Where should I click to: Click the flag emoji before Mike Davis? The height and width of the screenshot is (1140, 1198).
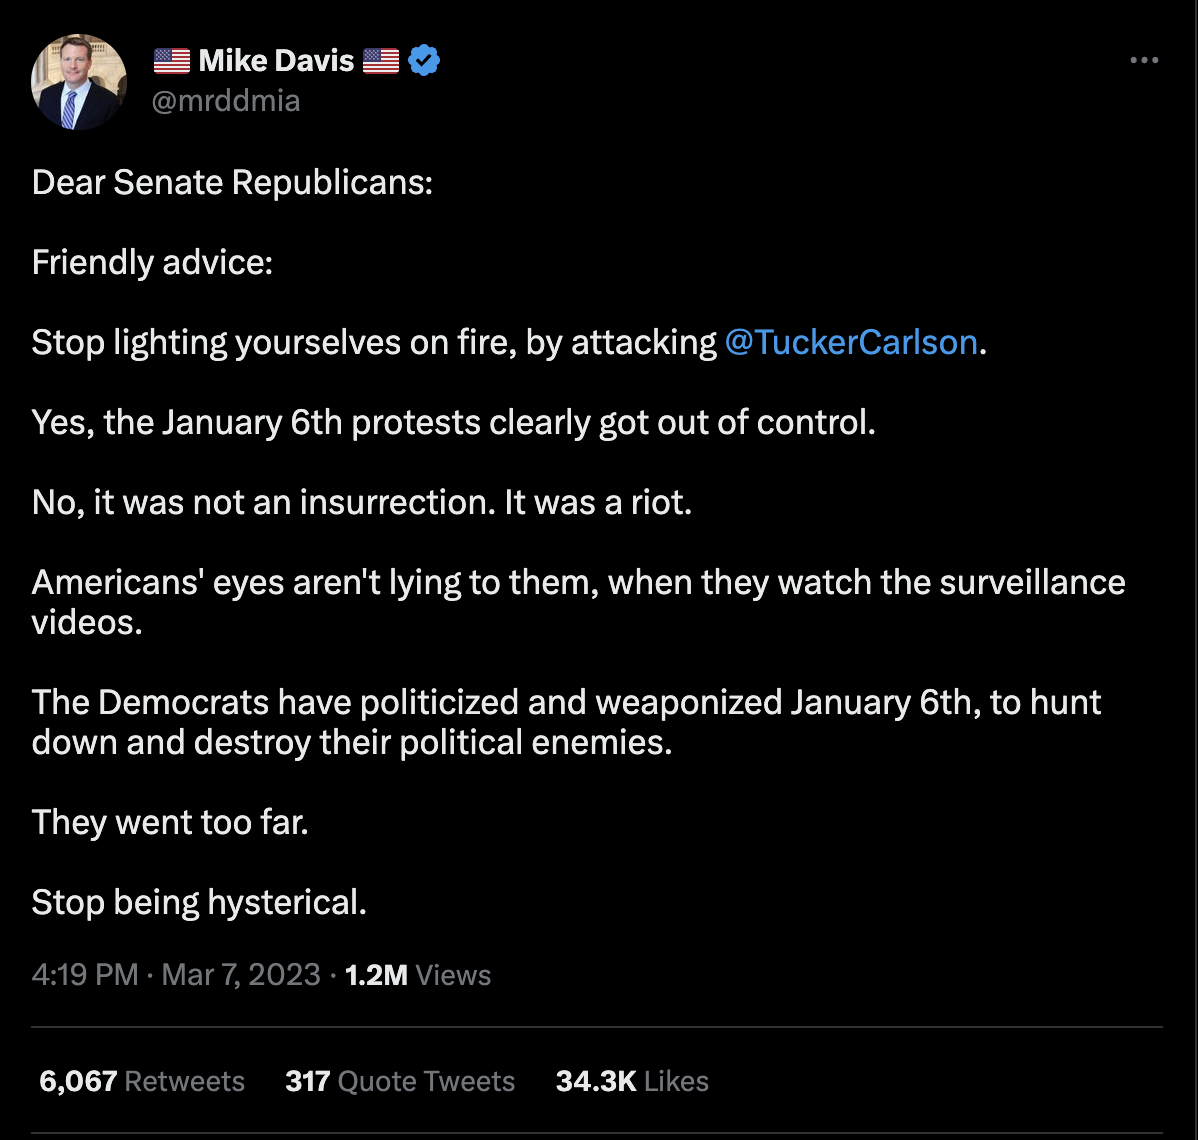click(x=172, y=61)
